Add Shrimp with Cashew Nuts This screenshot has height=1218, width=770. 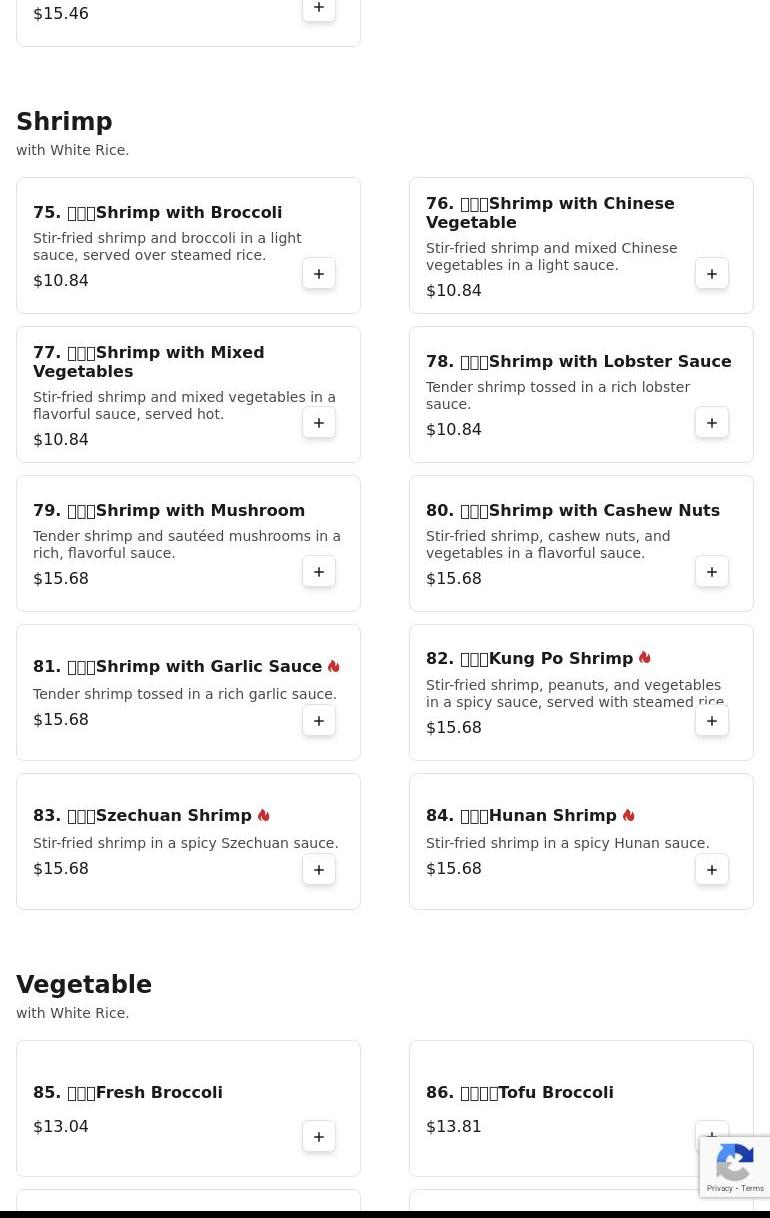(712, 572)
